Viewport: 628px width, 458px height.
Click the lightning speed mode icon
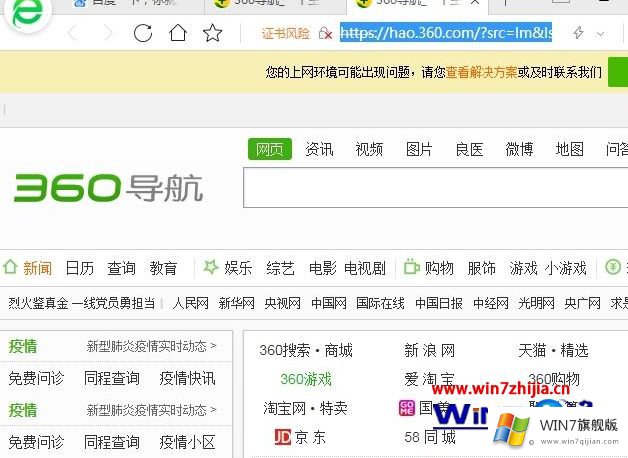tap(578, 33)
